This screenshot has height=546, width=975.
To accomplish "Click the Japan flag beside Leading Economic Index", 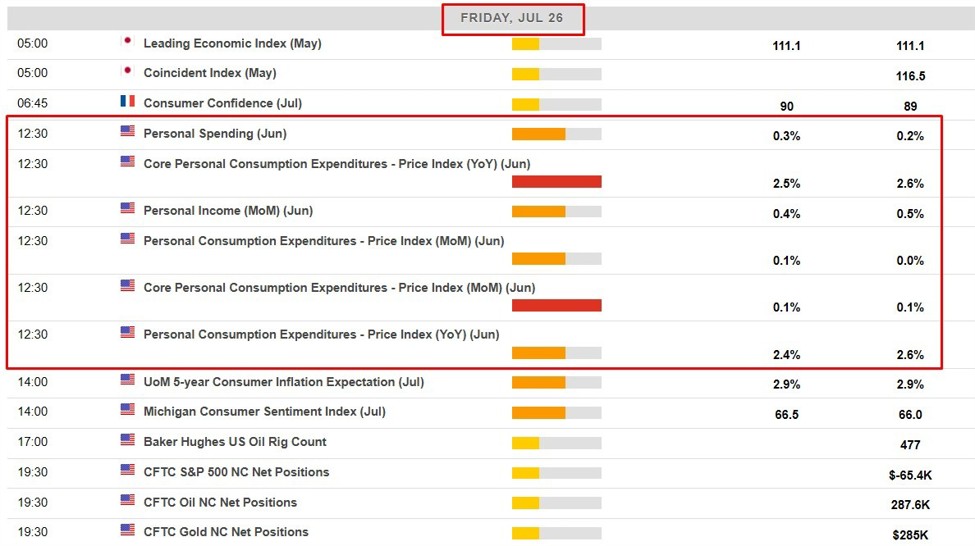I will (x=127, y=42).
